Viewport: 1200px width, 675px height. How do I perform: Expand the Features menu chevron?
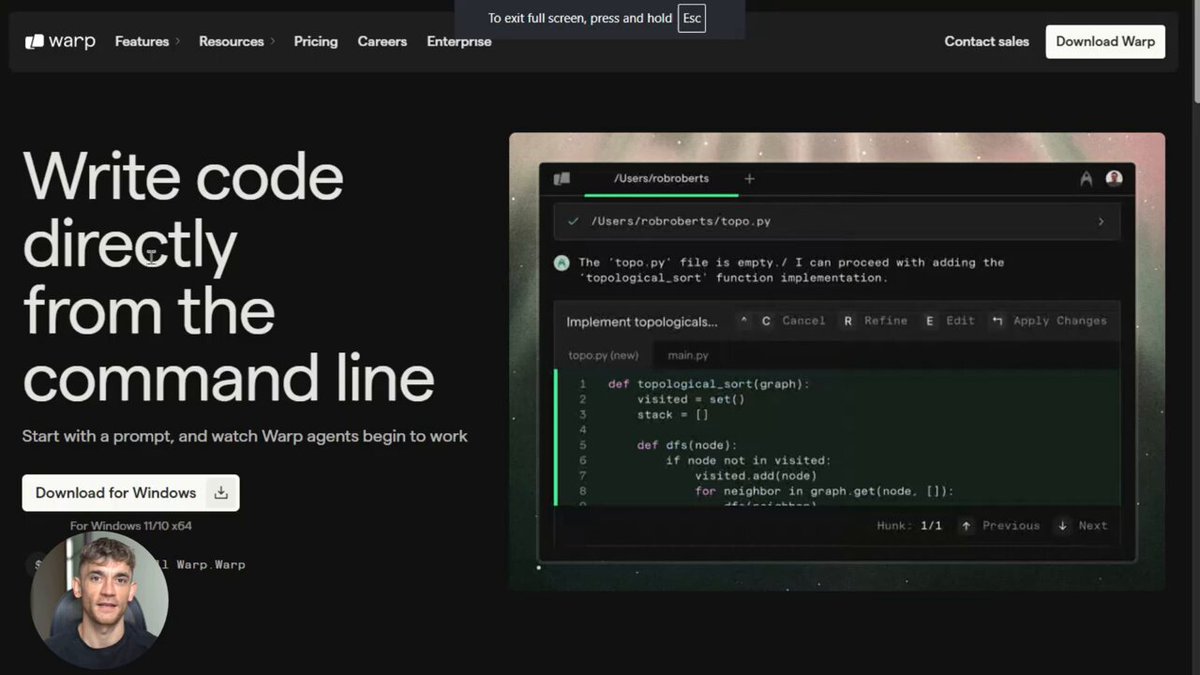click(178, 42)
